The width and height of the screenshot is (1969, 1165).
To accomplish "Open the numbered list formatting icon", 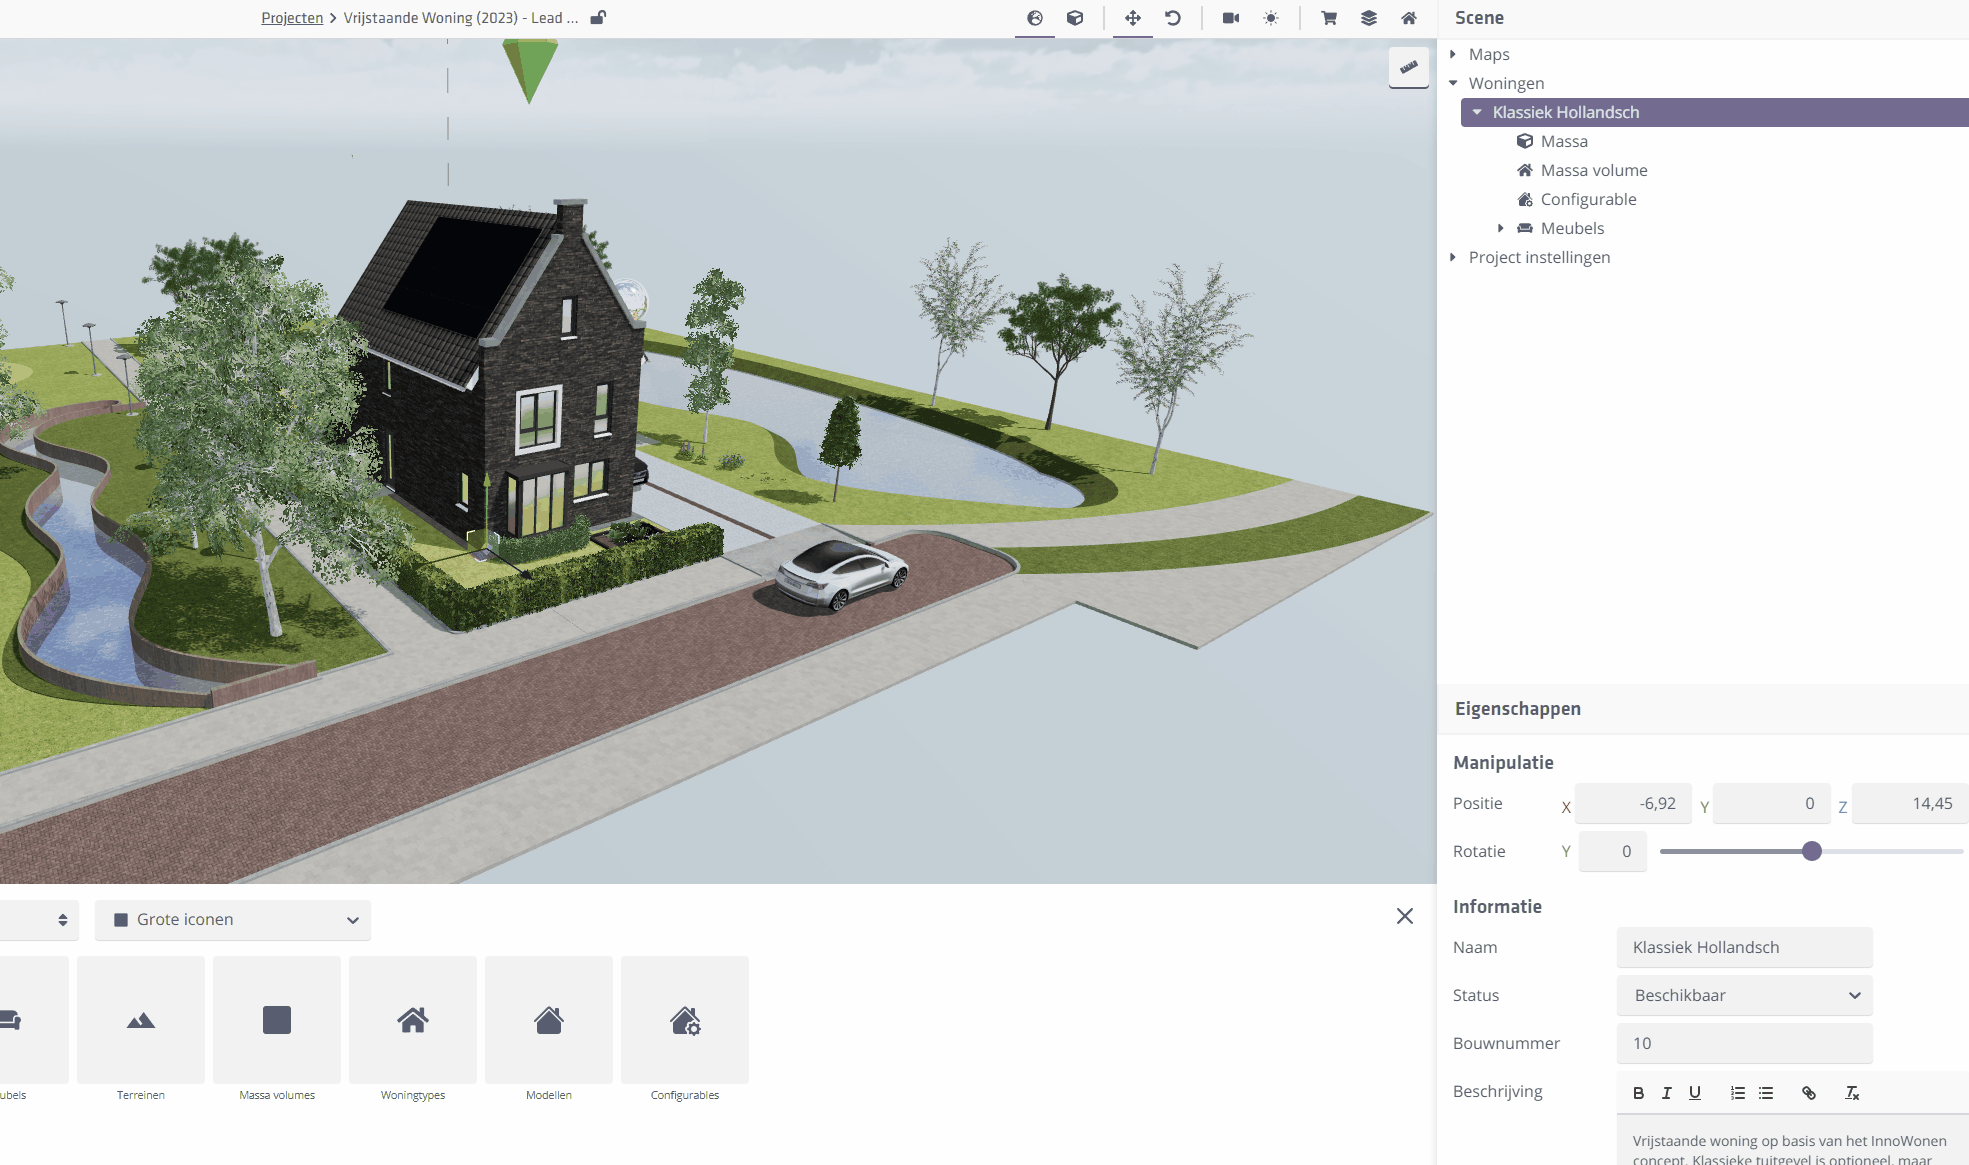I will click(1737, 1092).
